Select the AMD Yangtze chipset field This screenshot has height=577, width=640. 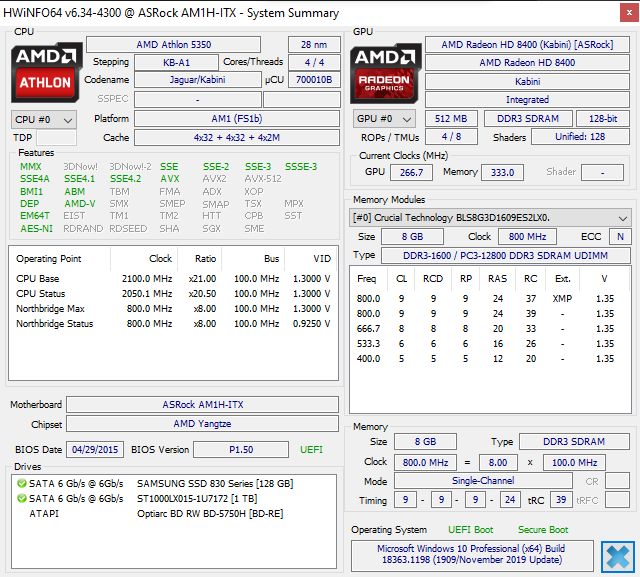202,424
